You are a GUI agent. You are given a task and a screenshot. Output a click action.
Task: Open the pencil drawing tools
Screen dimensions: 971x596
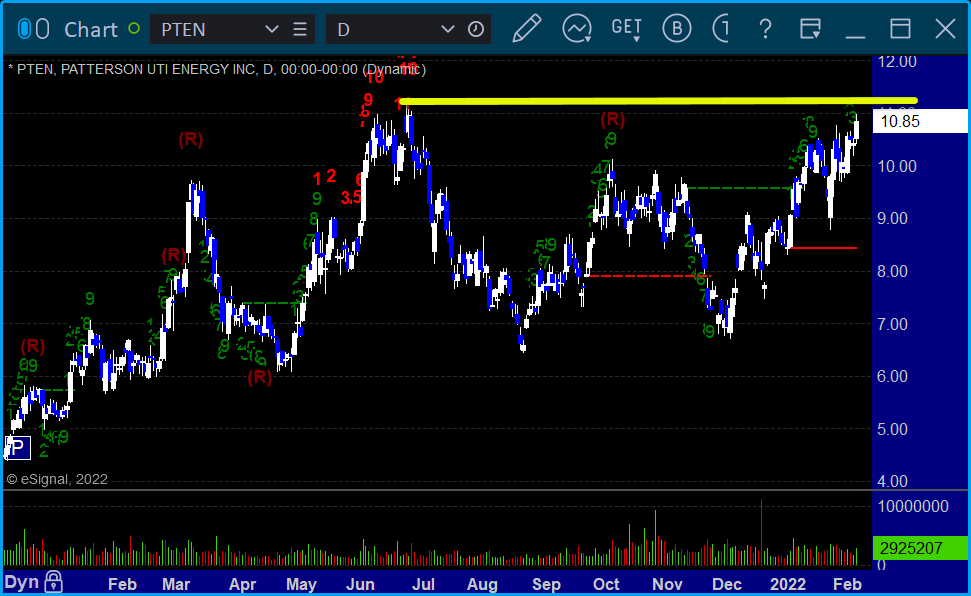[x=526, y=29]
